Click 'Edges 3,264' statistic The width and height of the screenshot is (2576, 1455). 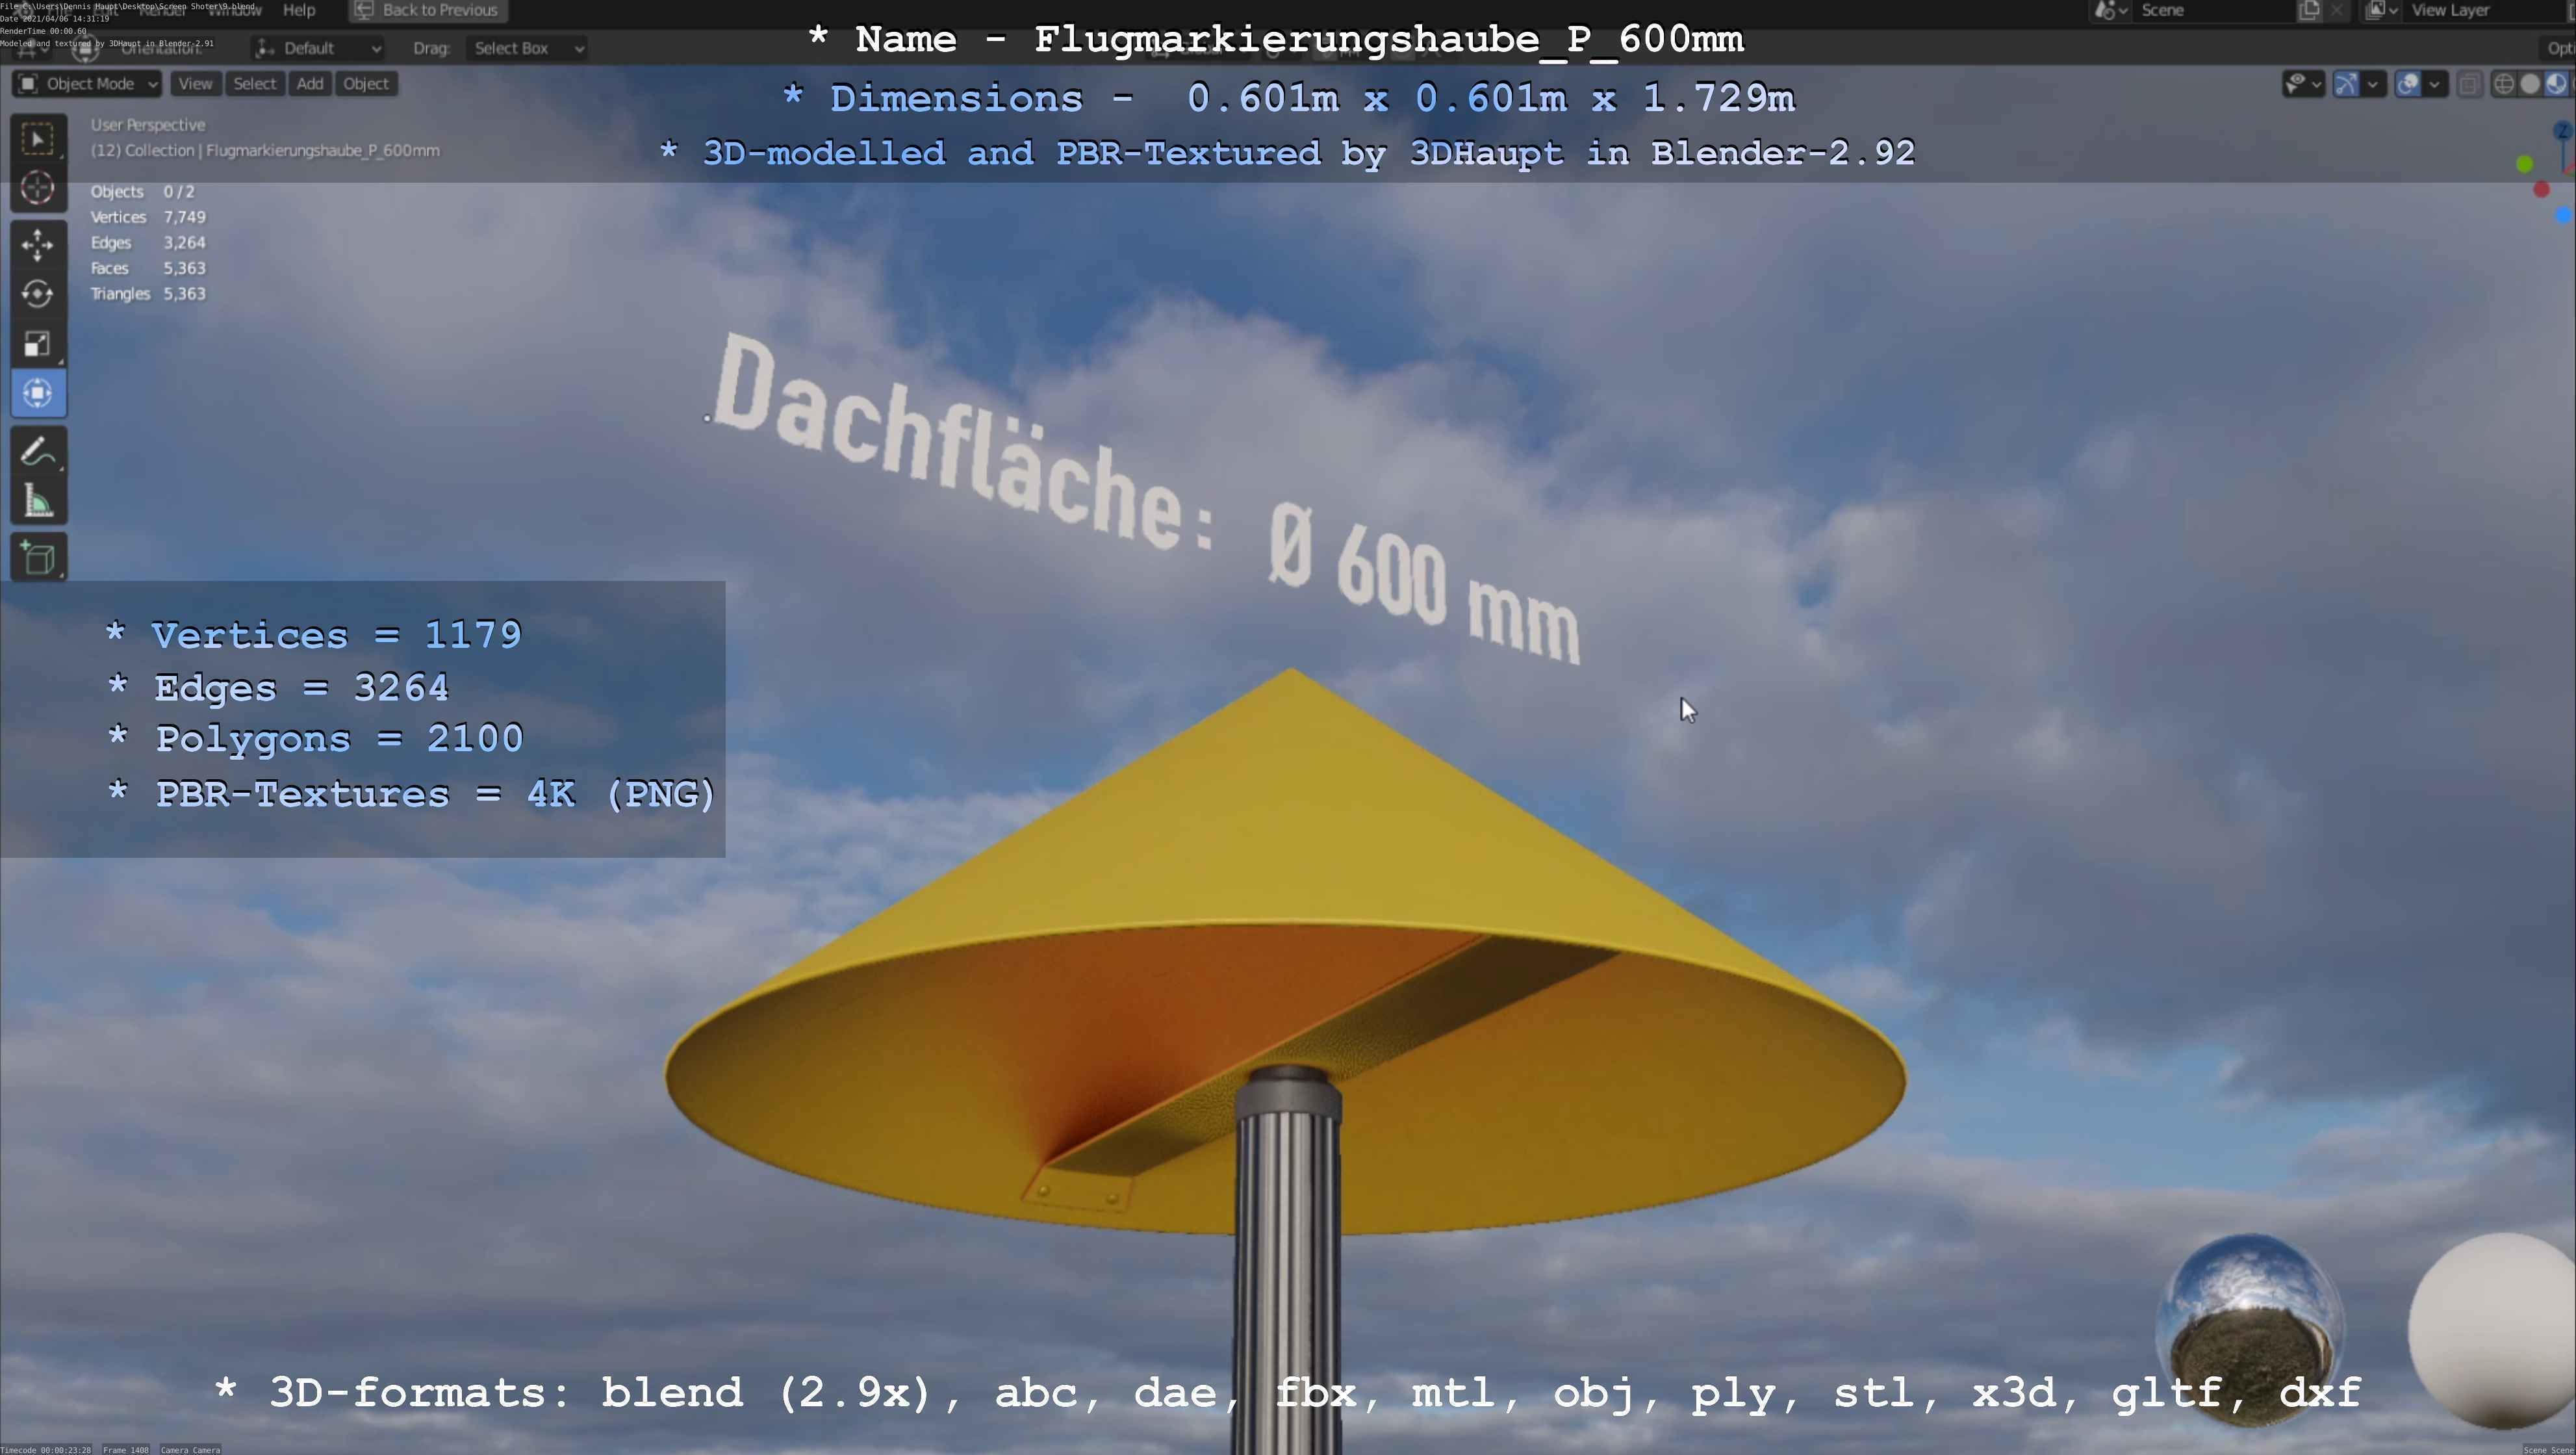click(x=148, y=243)
